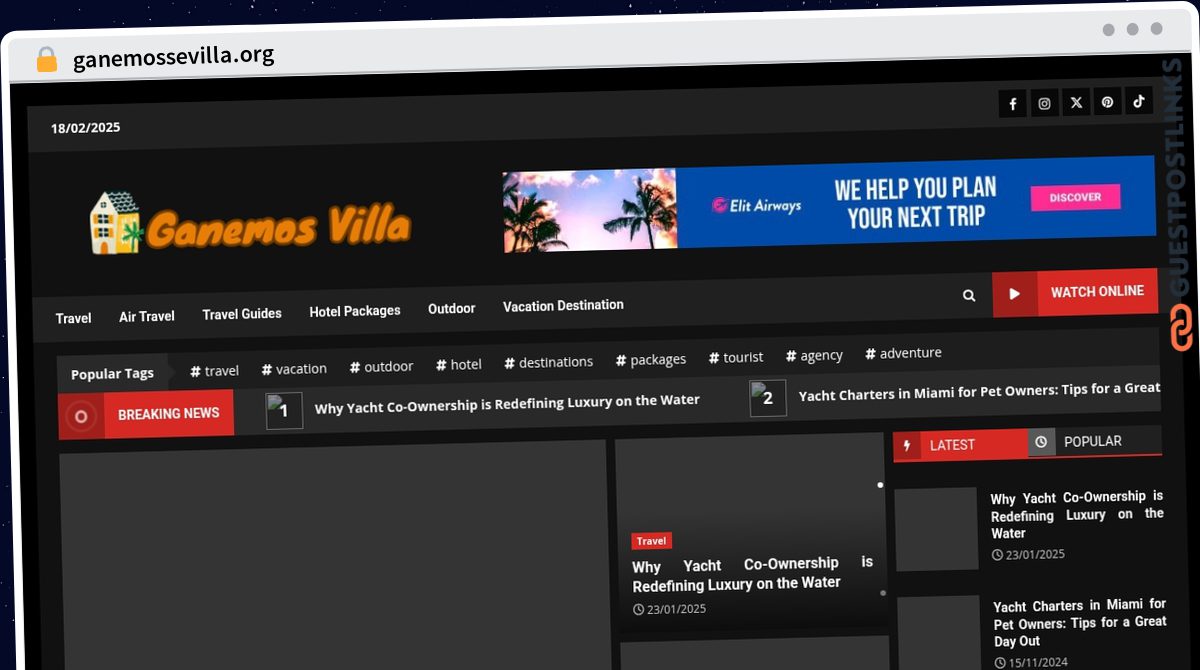
Task: Click the BREAKING NEWS label
Action: click(x=168, y=413)
